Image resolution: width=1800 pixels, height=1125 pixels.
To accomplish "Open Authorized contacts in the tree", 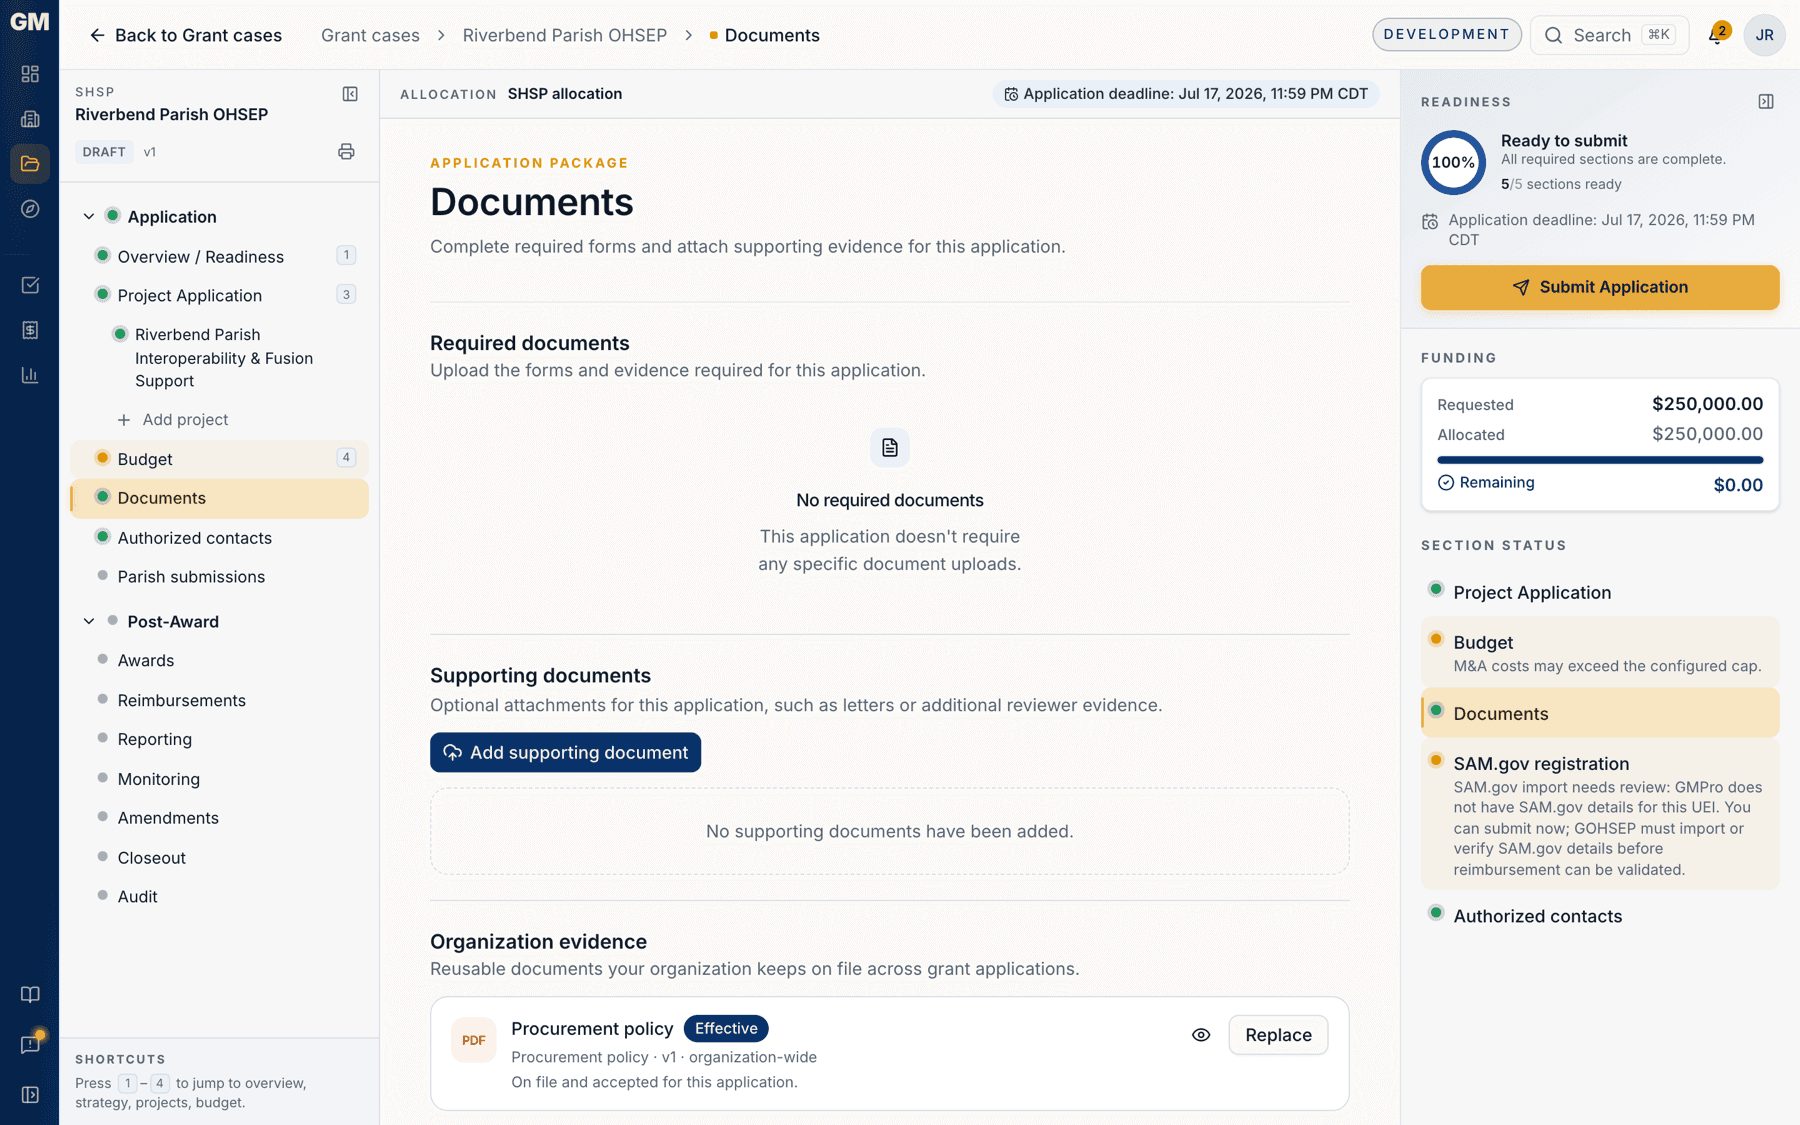I will (220, 538).
